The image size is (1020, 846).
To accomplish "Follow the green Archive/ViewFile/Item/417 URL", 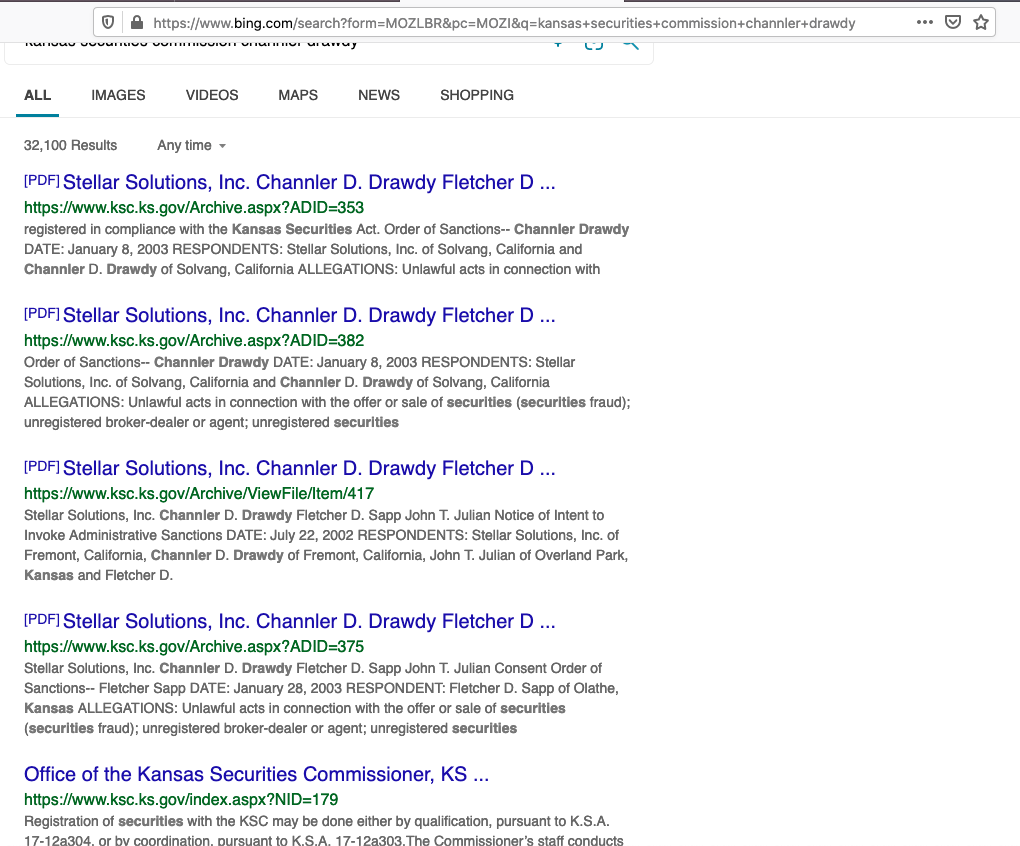I will (x=199, y=494).
